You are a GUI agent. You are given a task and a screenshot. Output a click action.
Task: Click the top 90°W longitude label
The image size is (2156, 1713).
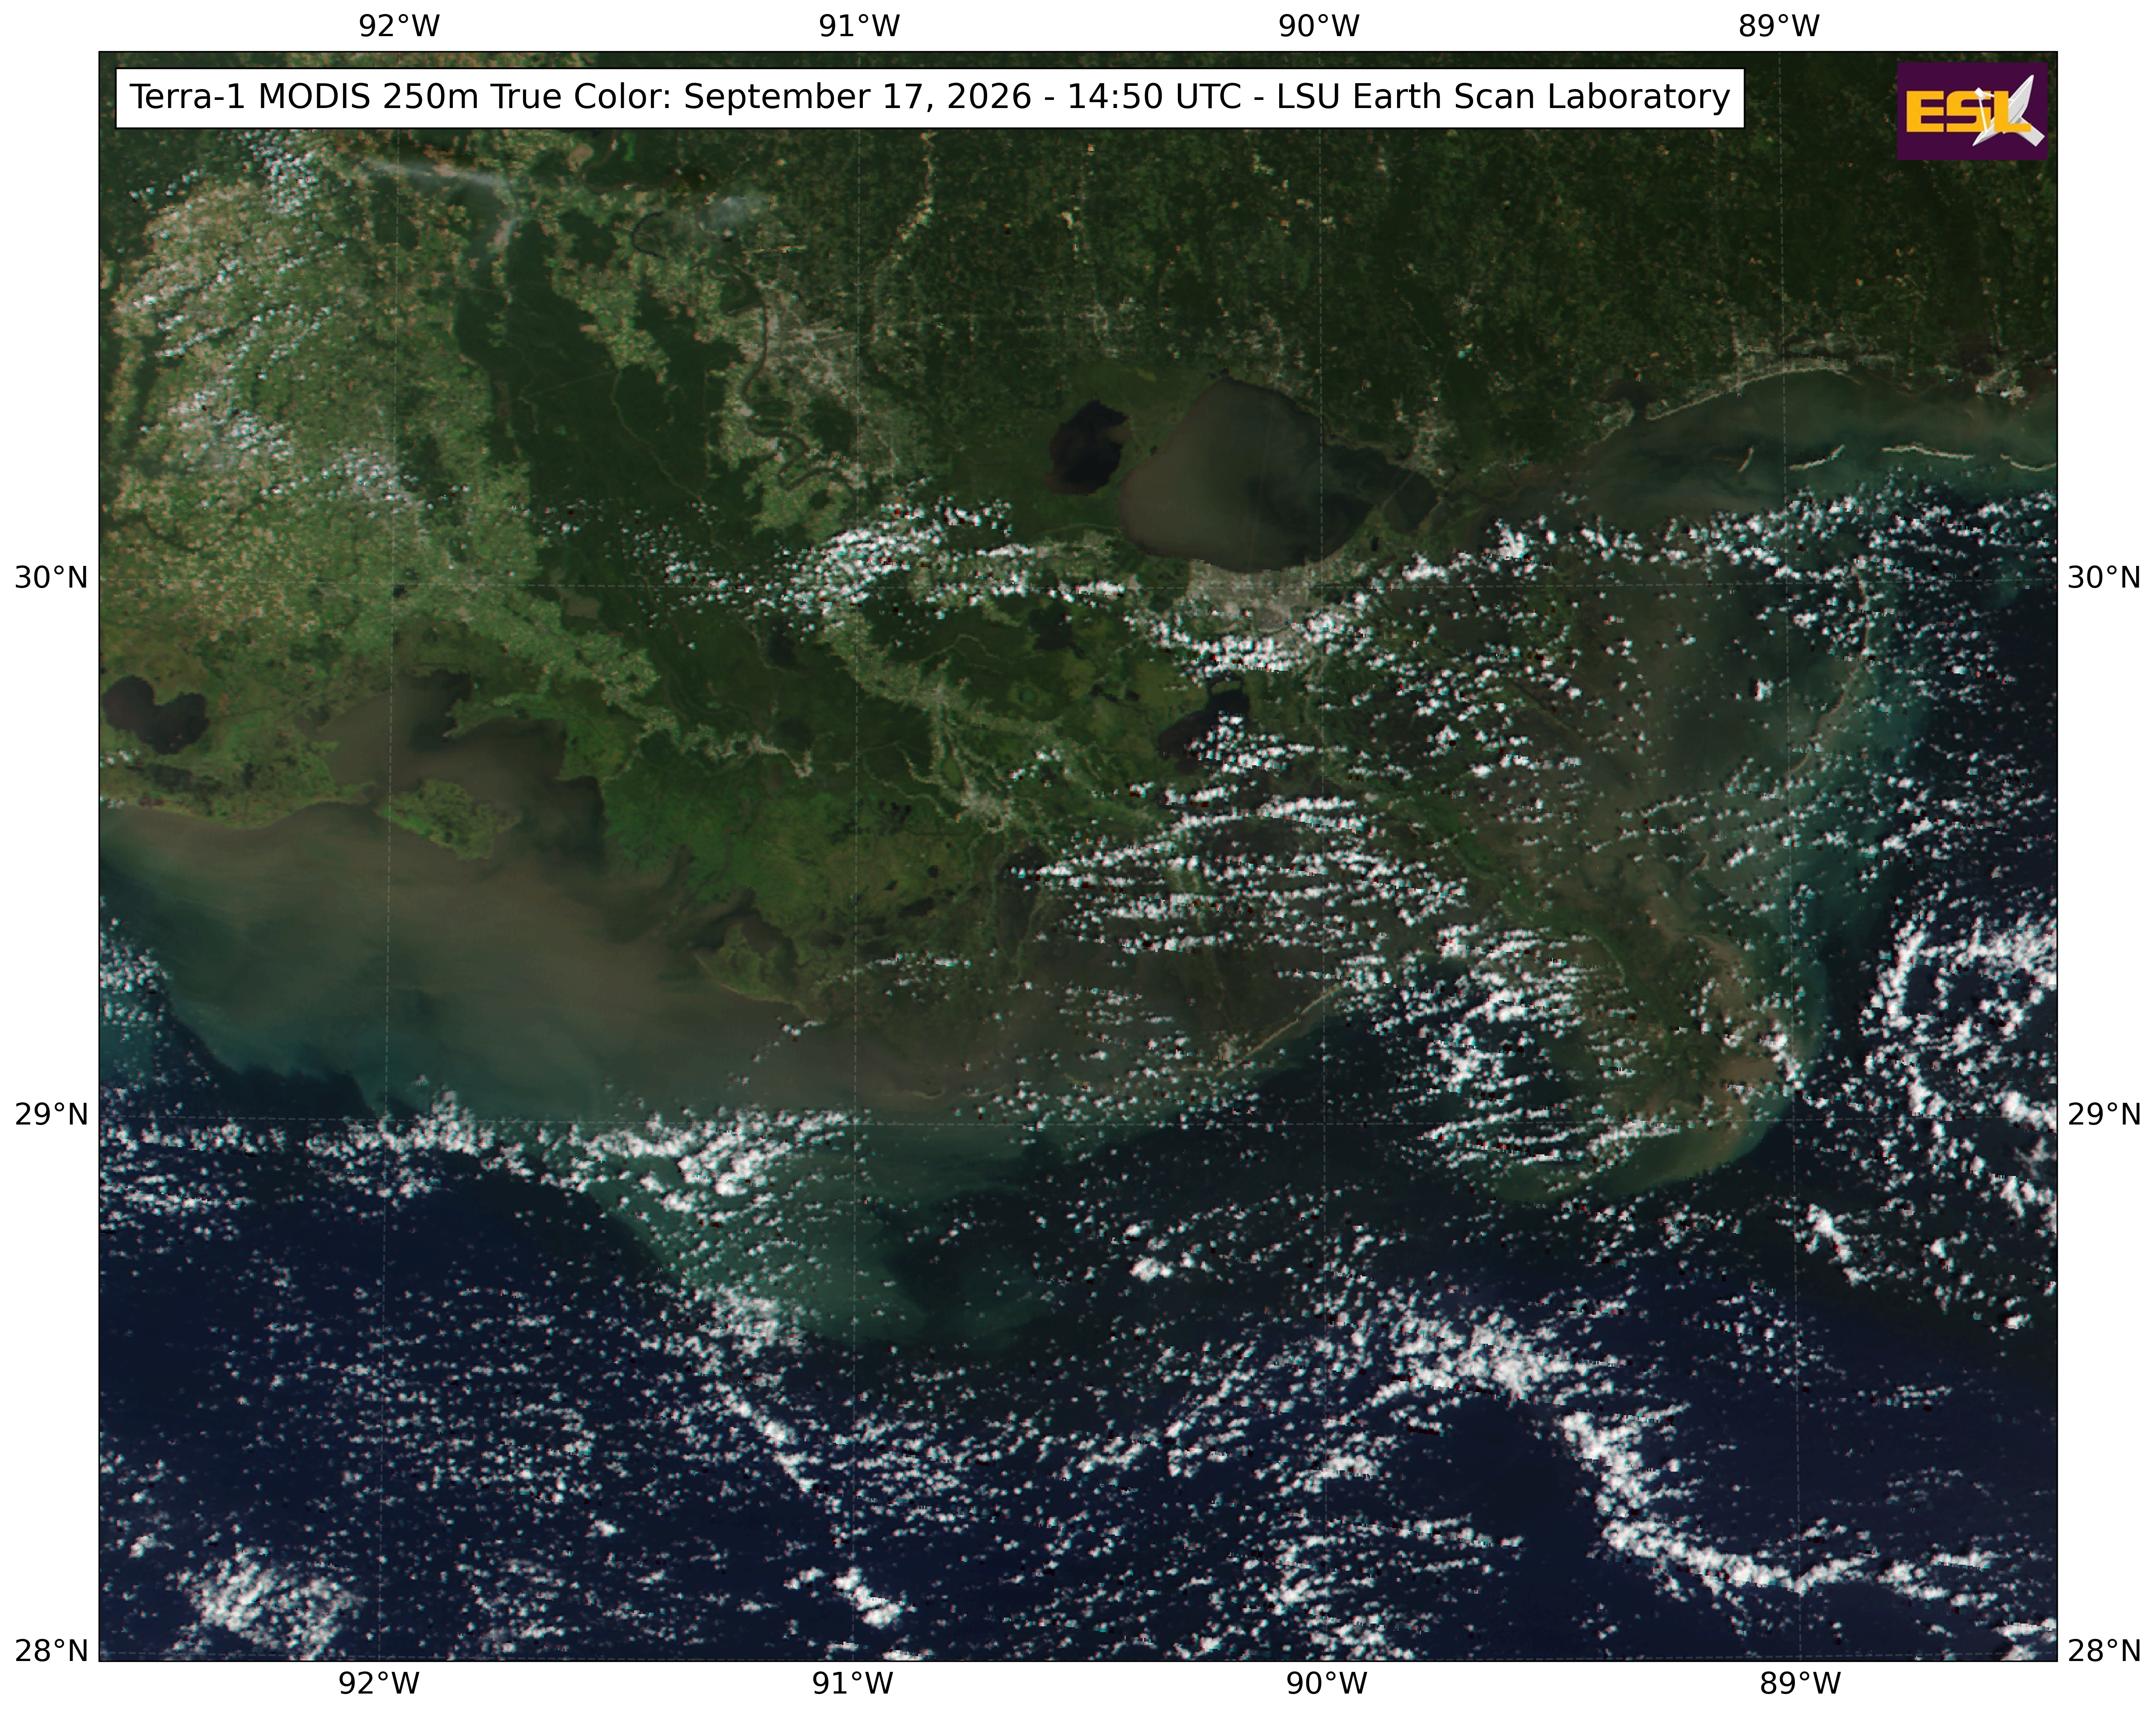pyautogui.click(x=1319, y=27)
